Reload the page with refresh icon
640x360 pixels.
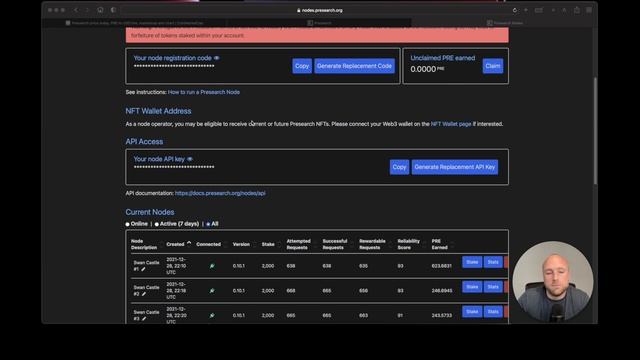coord(515,10)
